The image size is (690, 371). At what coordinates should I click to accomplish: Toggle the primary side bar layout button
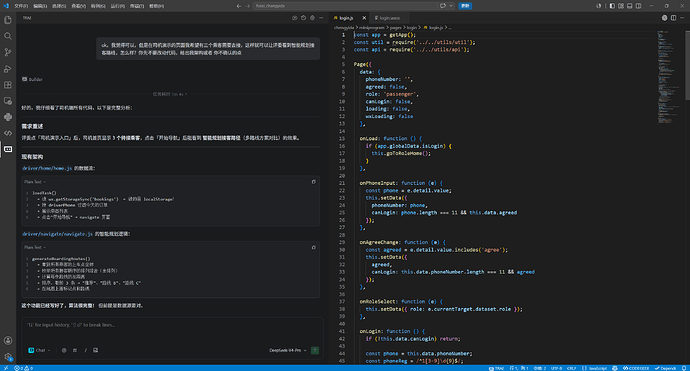[612, 6]
